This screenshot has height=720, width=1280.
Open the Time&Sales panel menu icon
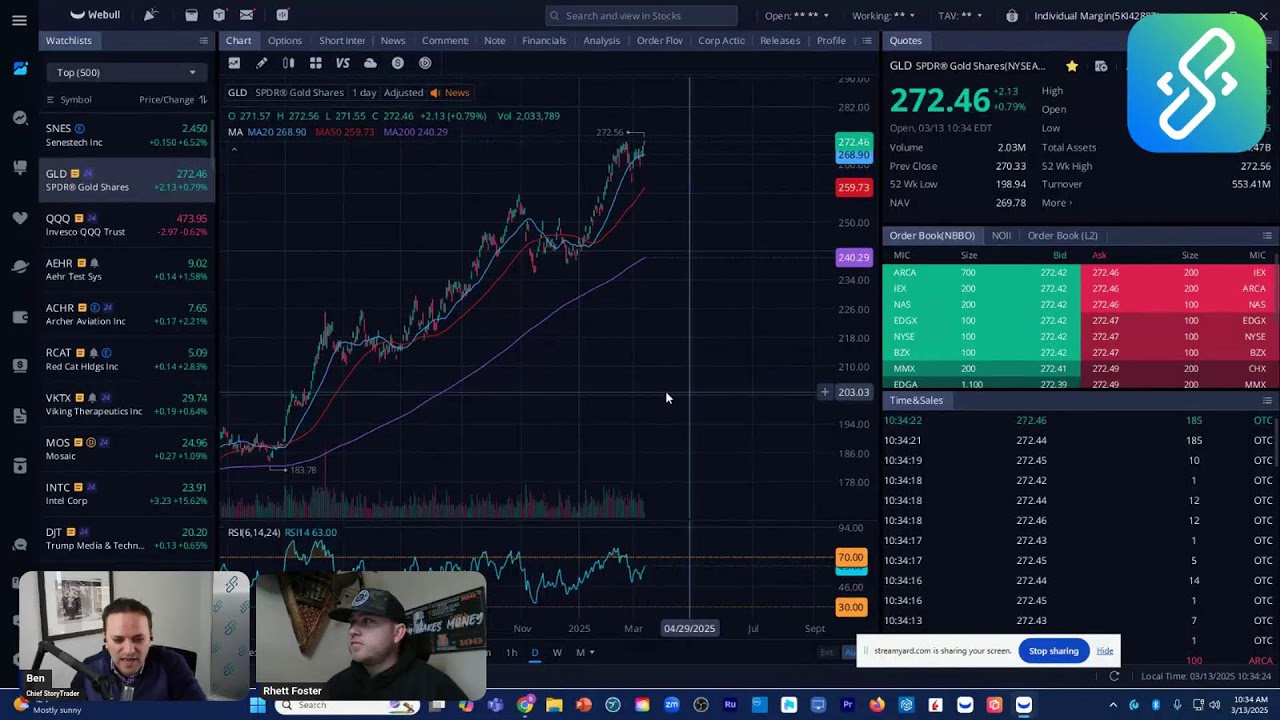(x=1267, y=401)
